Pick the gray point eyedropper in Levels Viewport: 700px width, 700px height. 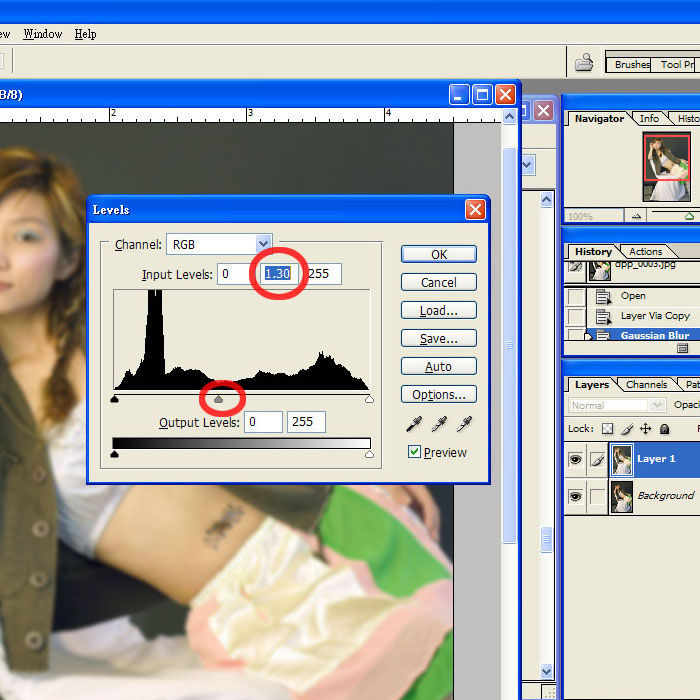point(438,425)
